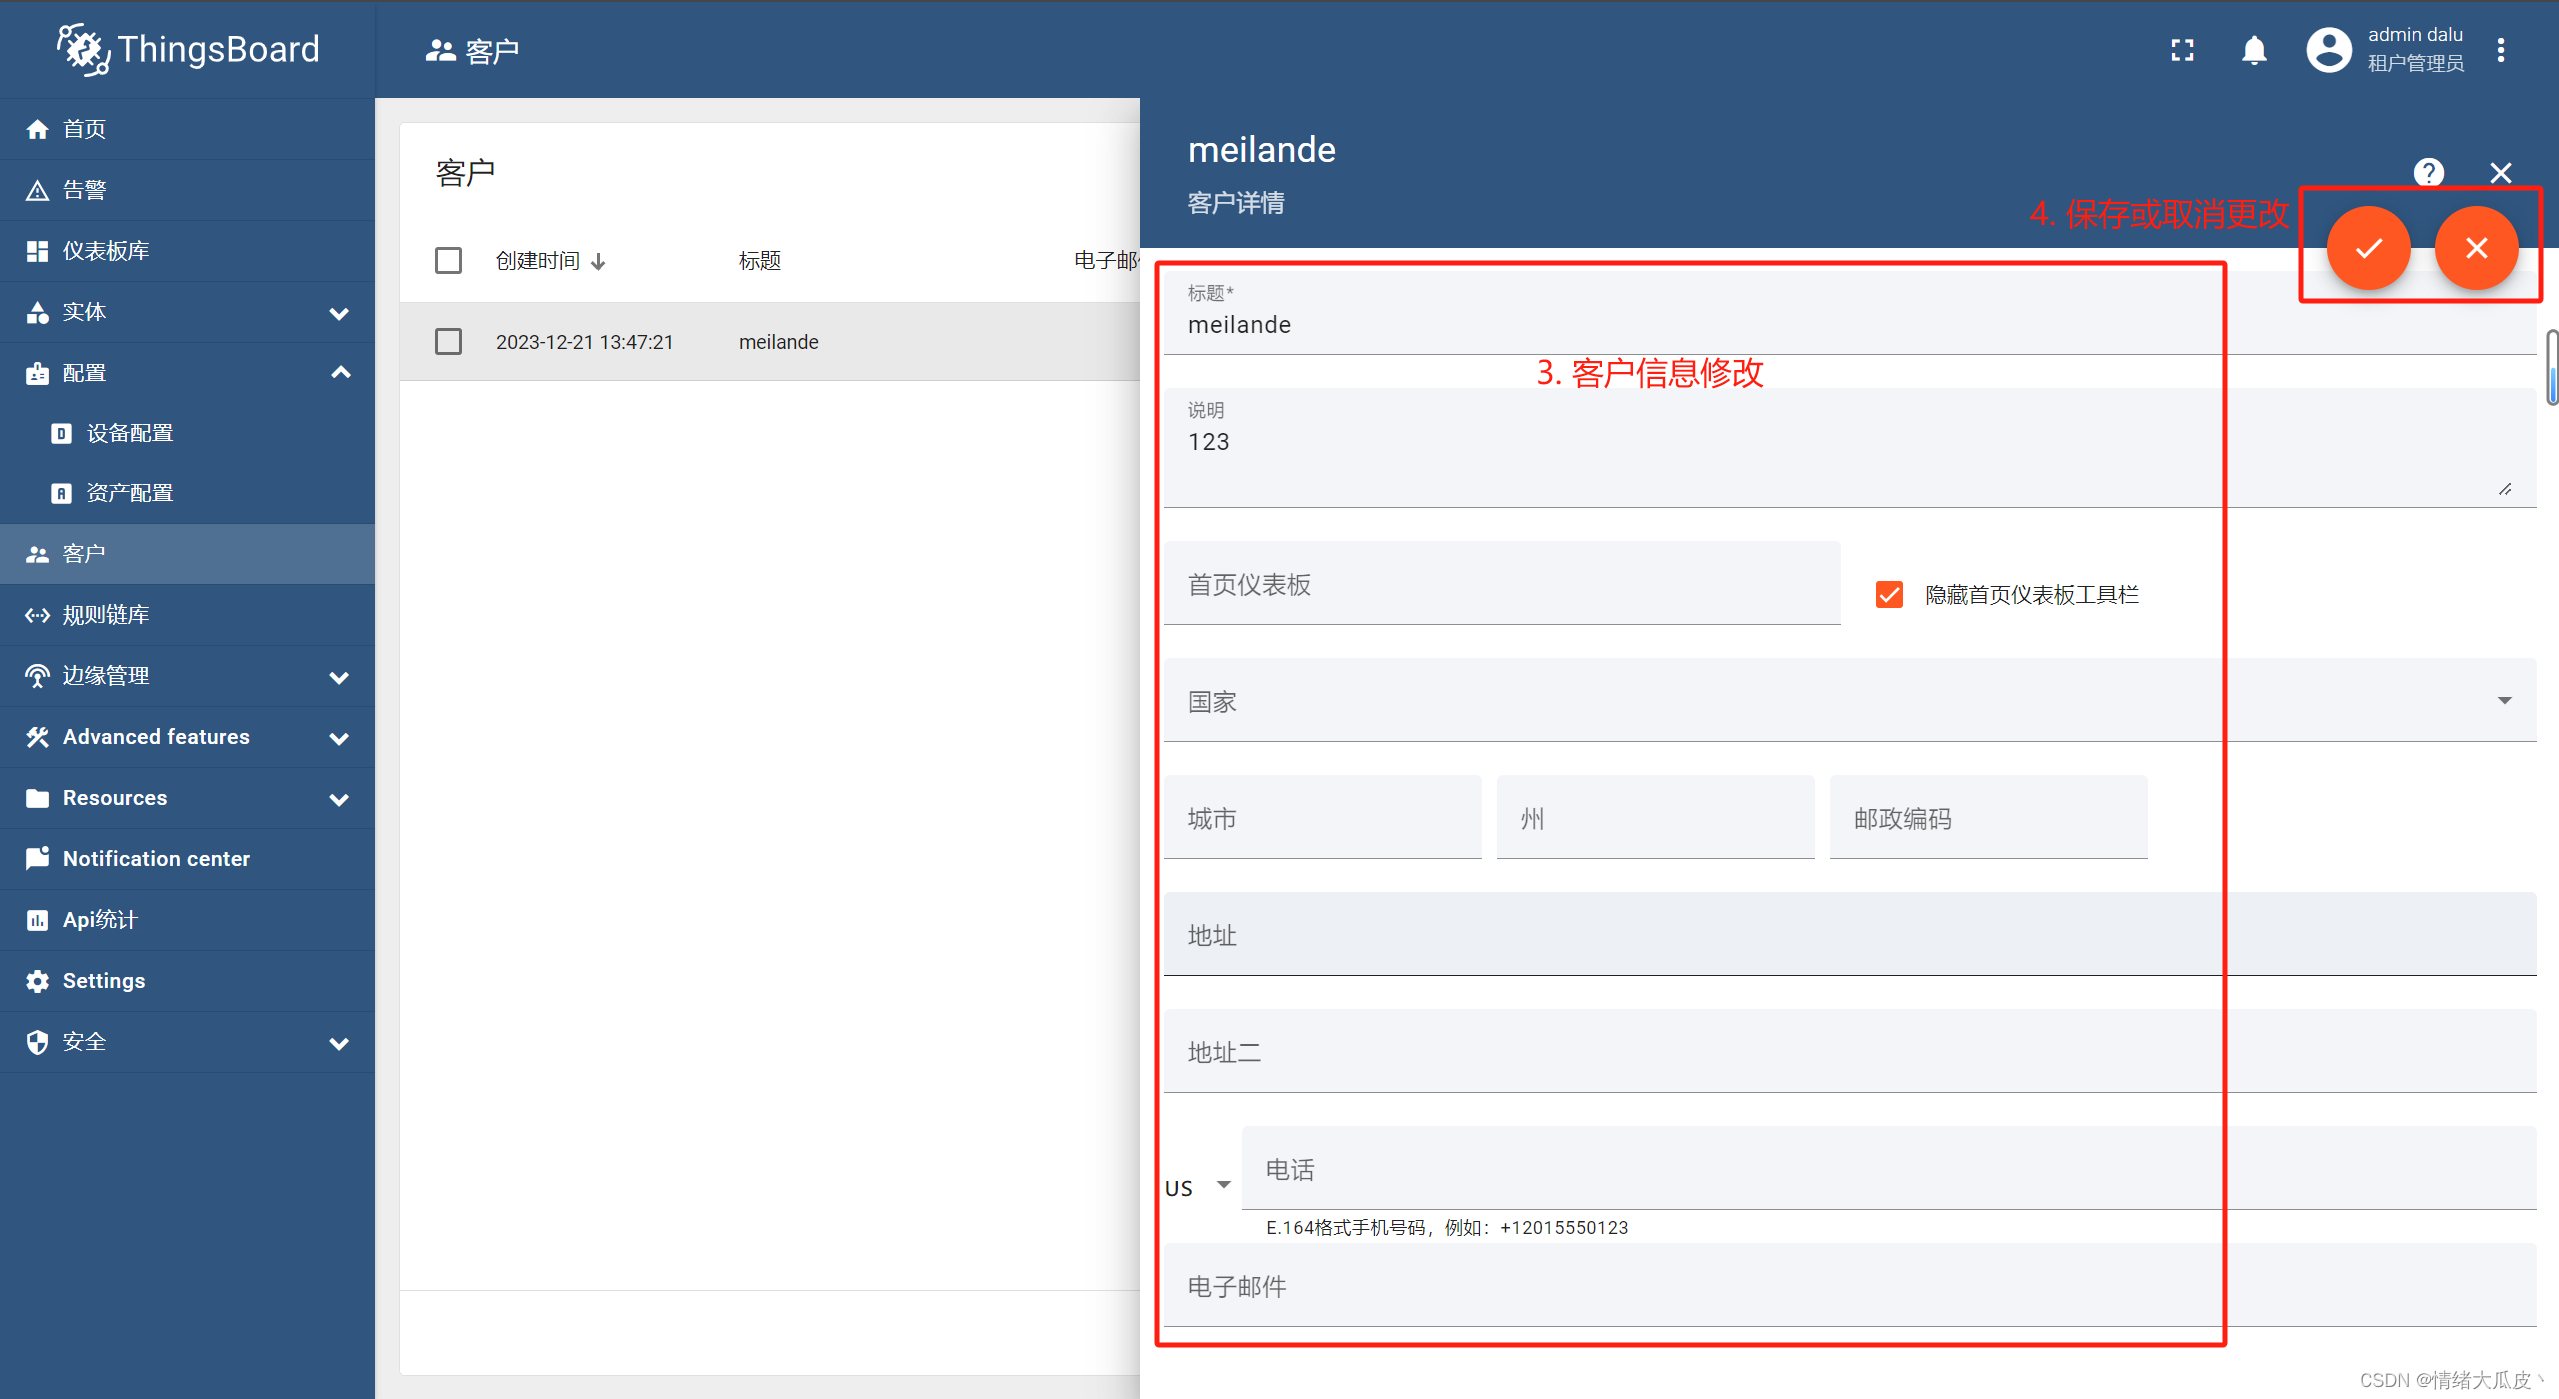Expand 国家 country dropdown
This screenshot has width=2559, height=1399.
click(x=2502, y=700)
